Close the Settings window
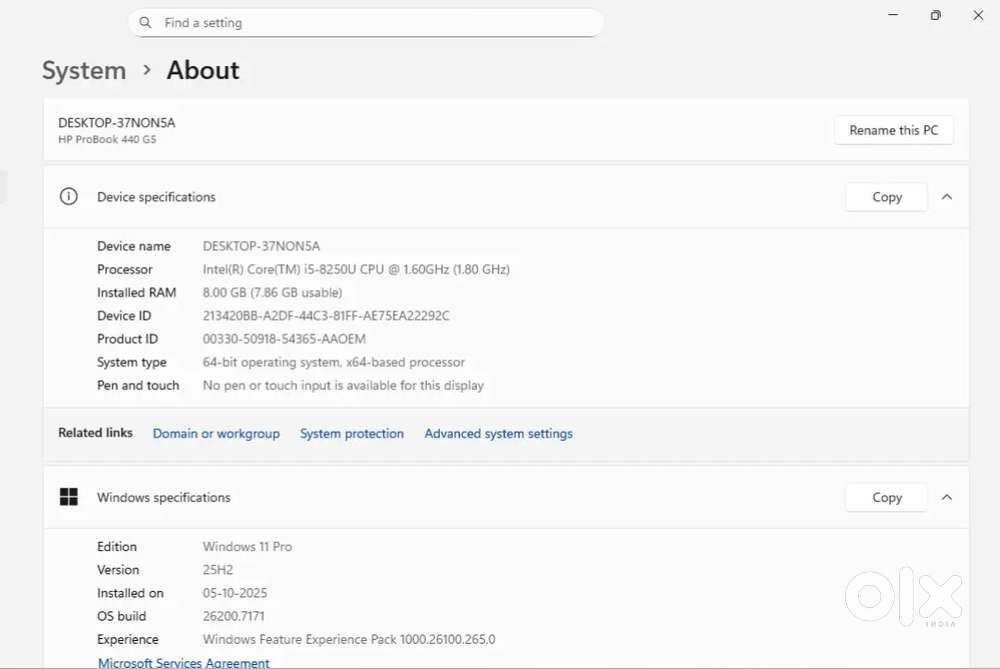1000x669 pixels. point(978,15)
